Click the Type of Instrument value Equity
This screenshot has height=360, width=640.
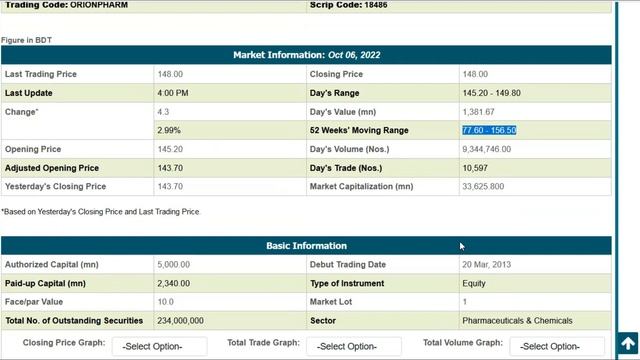pos(474,283)
